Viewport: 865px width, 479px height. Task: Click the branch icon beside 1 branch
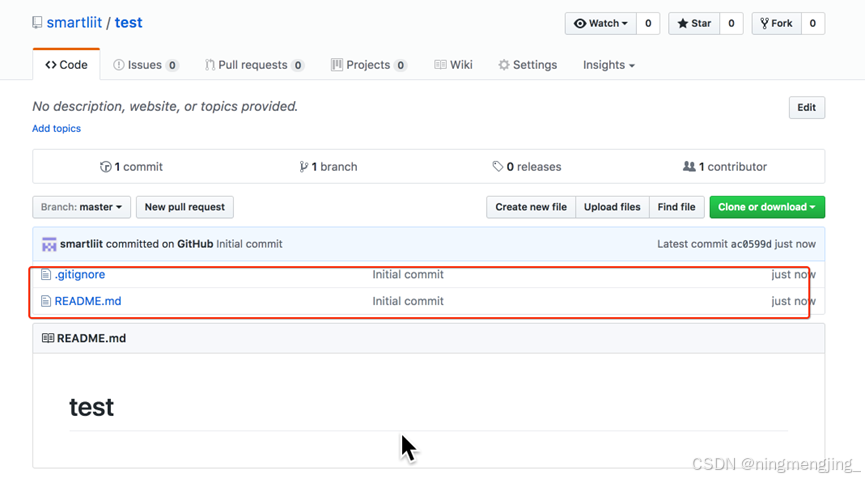[303, 167]
